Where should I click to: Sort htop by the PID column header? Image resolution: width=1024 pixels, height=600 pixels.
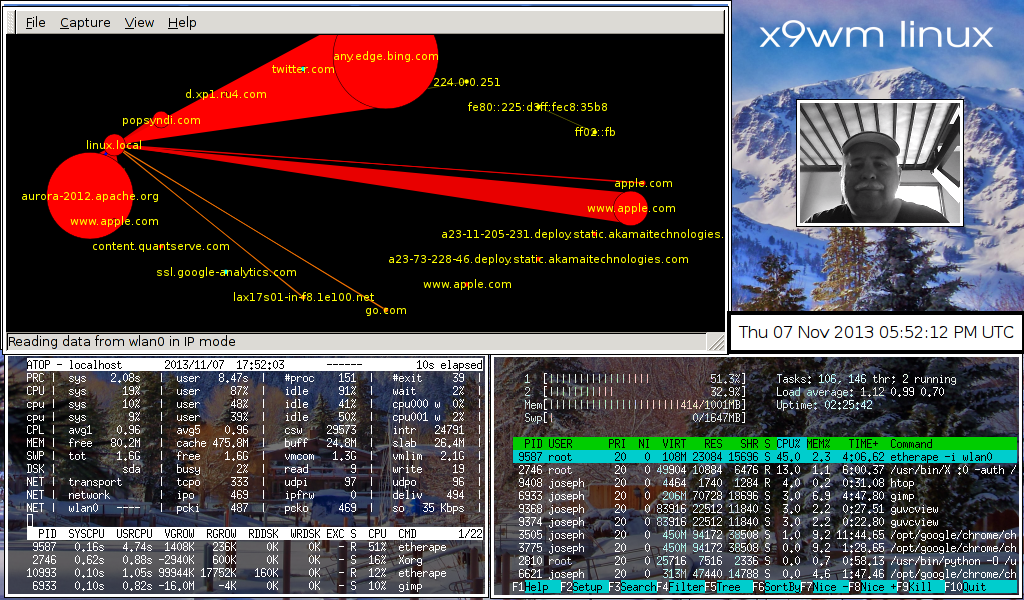534,444
